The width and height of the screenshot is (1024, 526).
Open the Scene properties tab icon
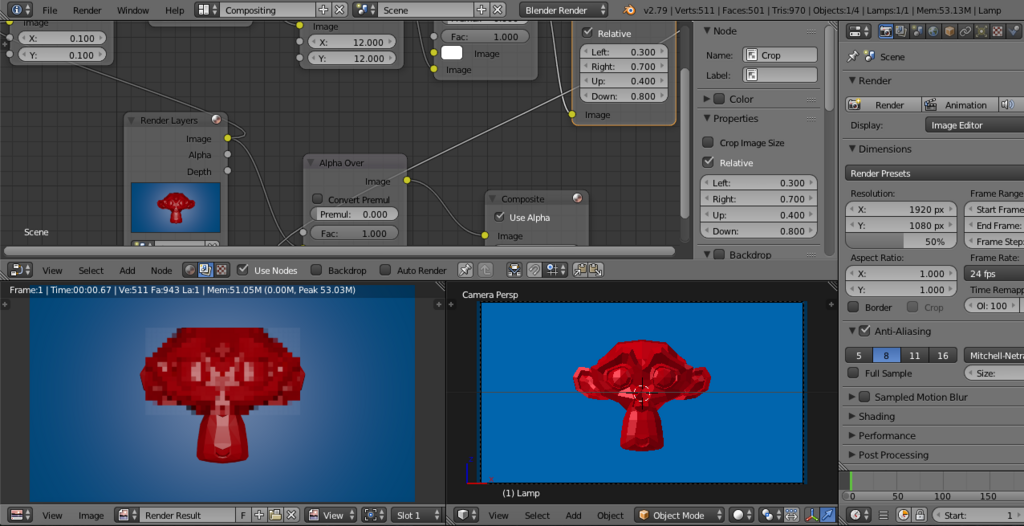pos(918,31)
